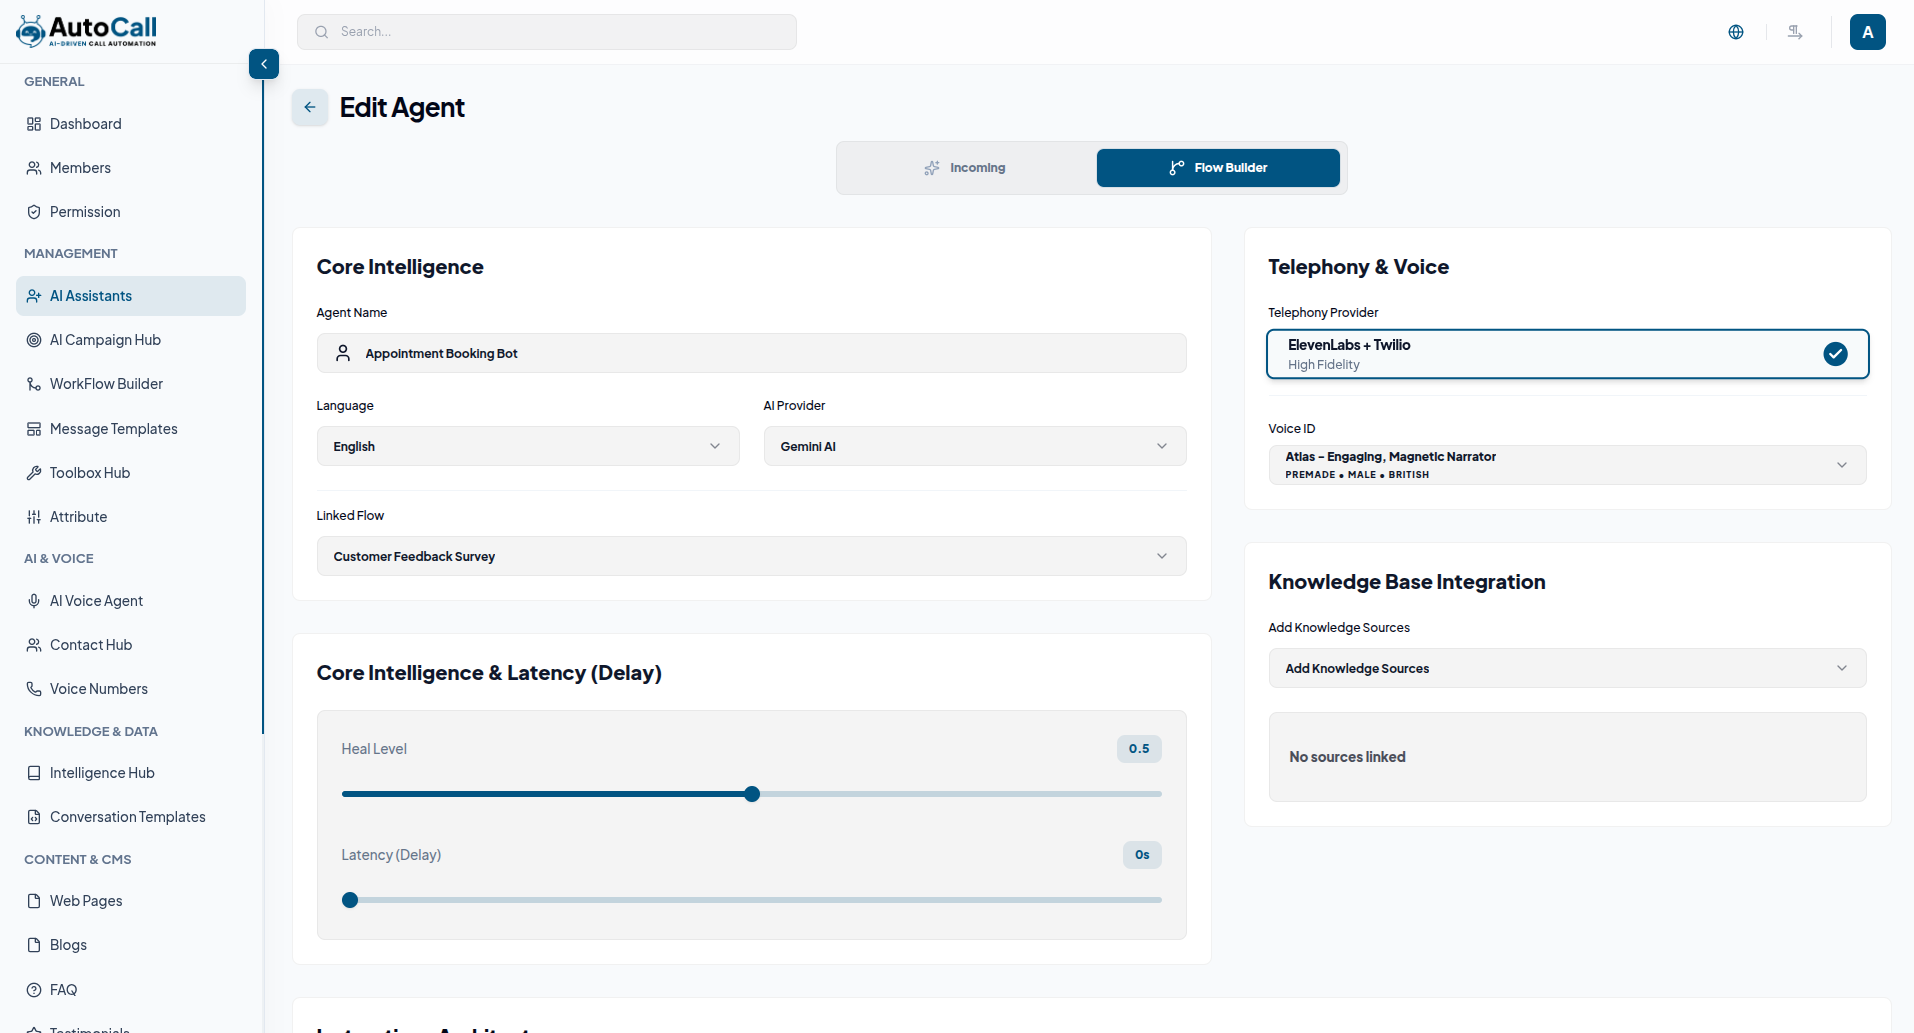Expand the Linked Flow dropdown

(x=752, y=556)
